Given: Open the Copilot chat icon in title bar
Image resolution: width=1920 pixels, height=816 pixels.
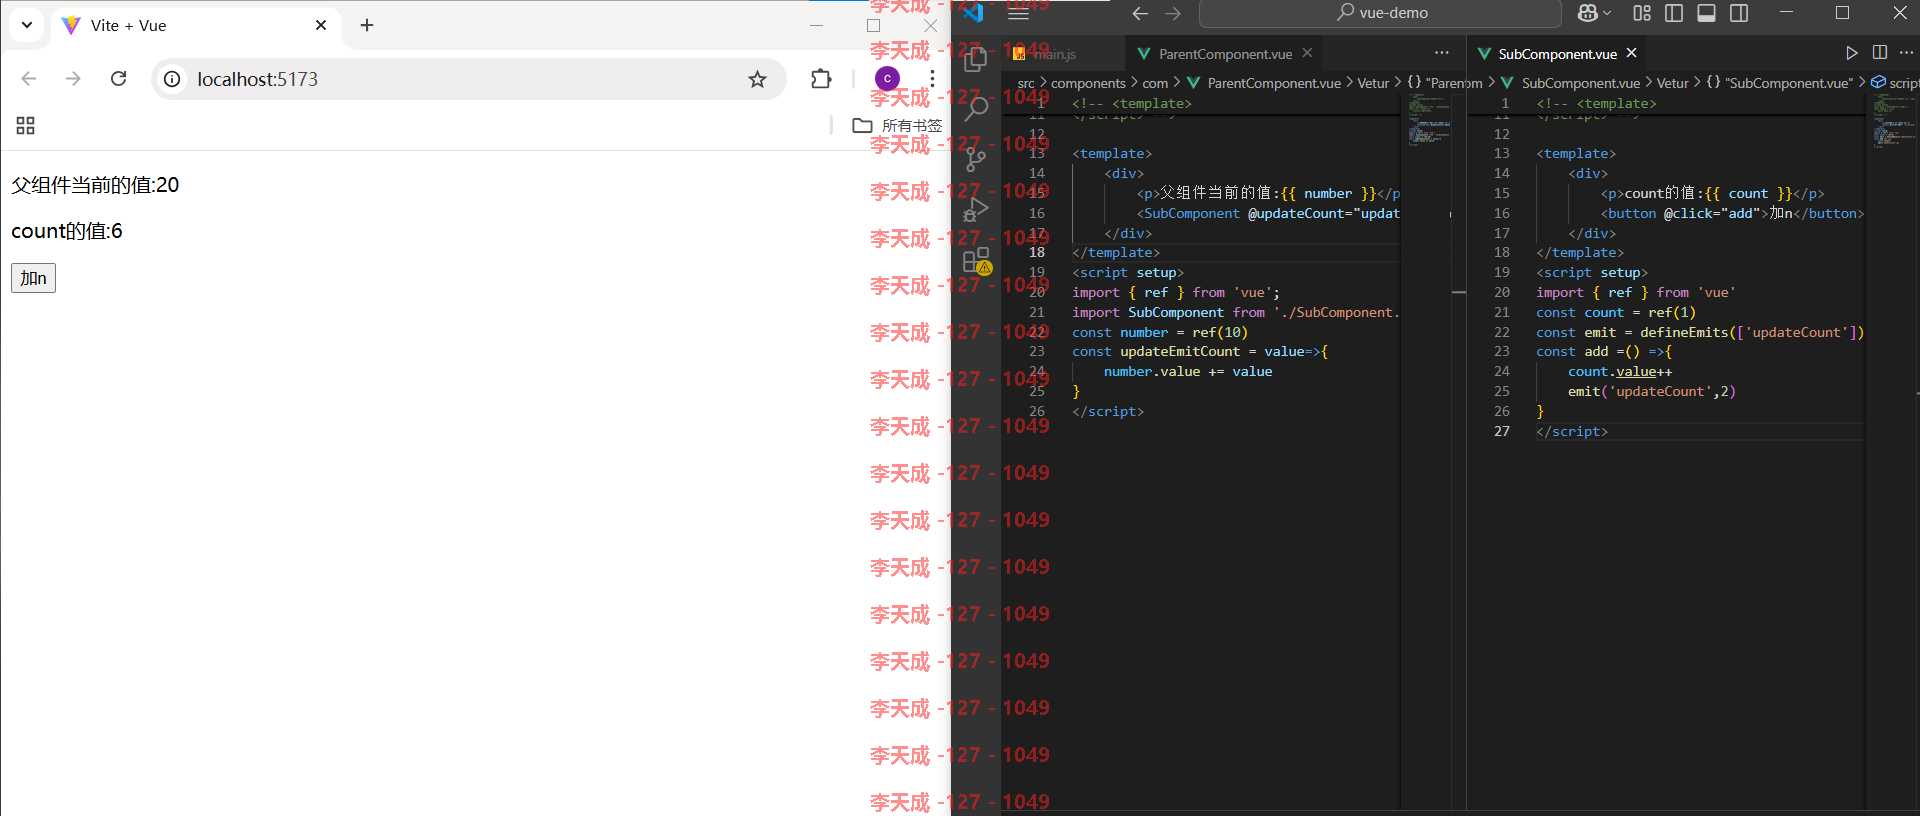Looking at the screenshot, I should point(1587,13).
